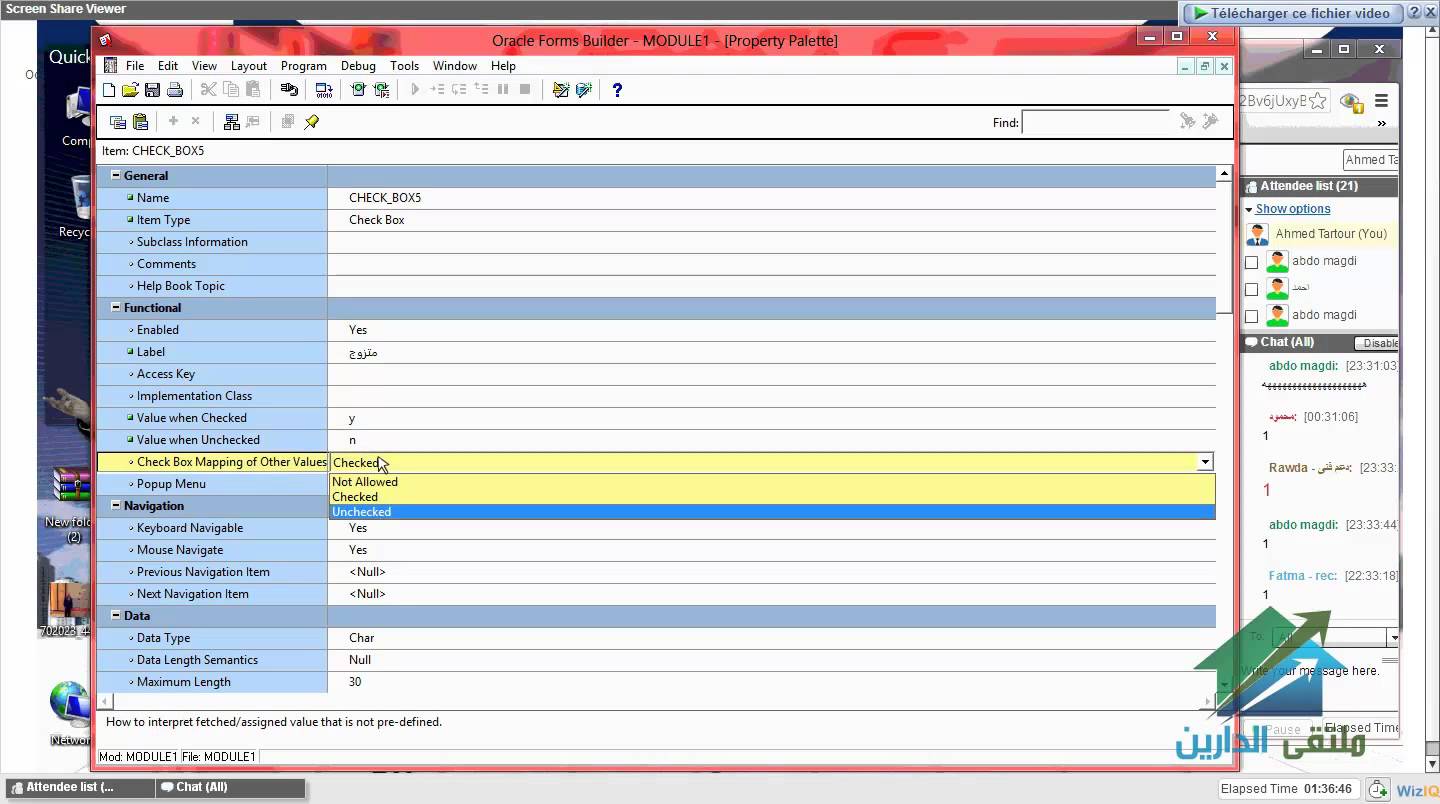1440x804 pixels.
Task: Click the Keyboard Navigable property row
Action: (656, 528)
